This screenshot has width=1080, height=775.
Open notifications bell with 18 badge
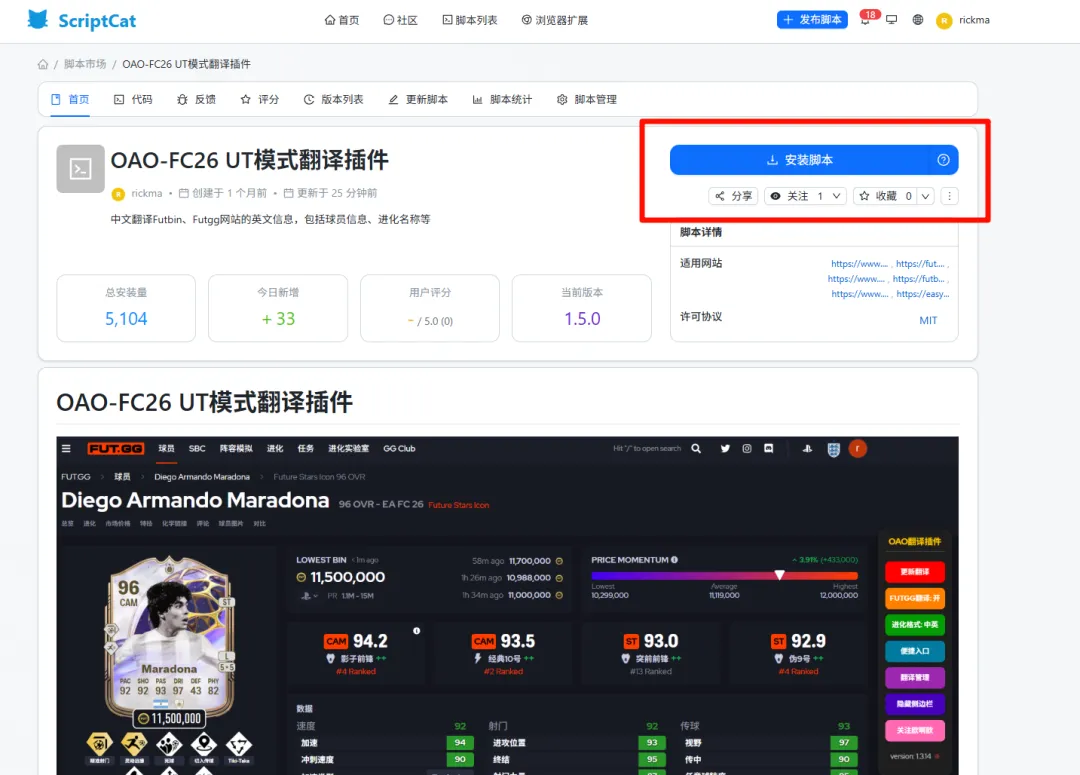coord(866,19)
